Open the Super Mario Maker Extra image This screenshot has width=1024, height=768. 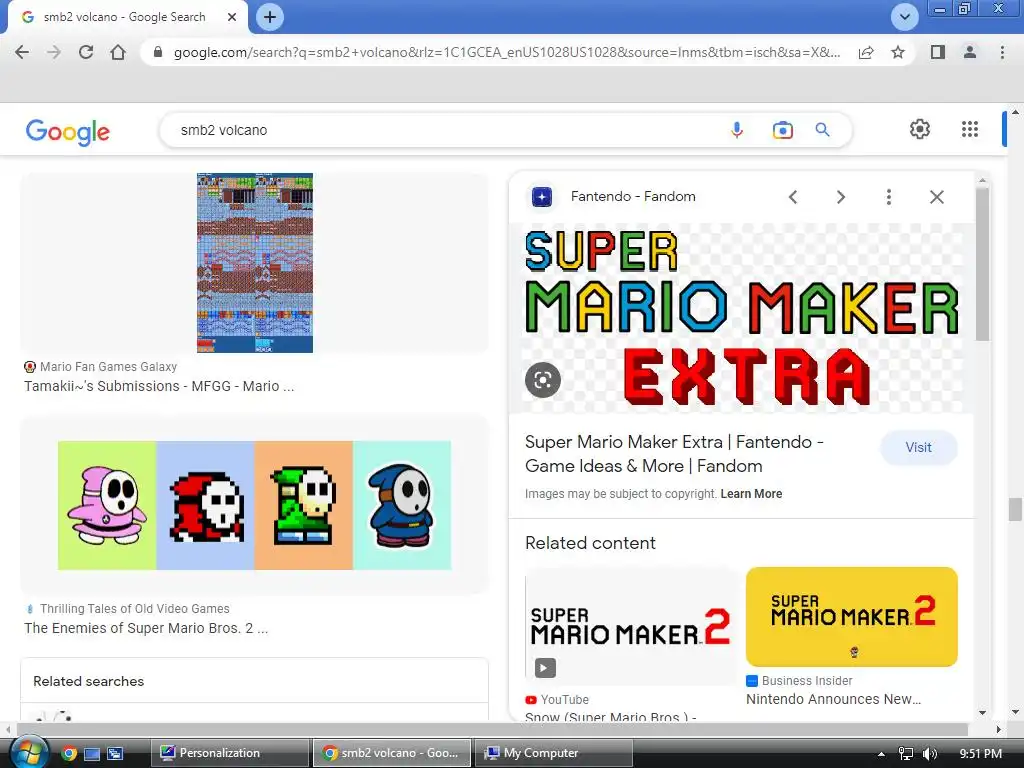click(x=741, y=318)
